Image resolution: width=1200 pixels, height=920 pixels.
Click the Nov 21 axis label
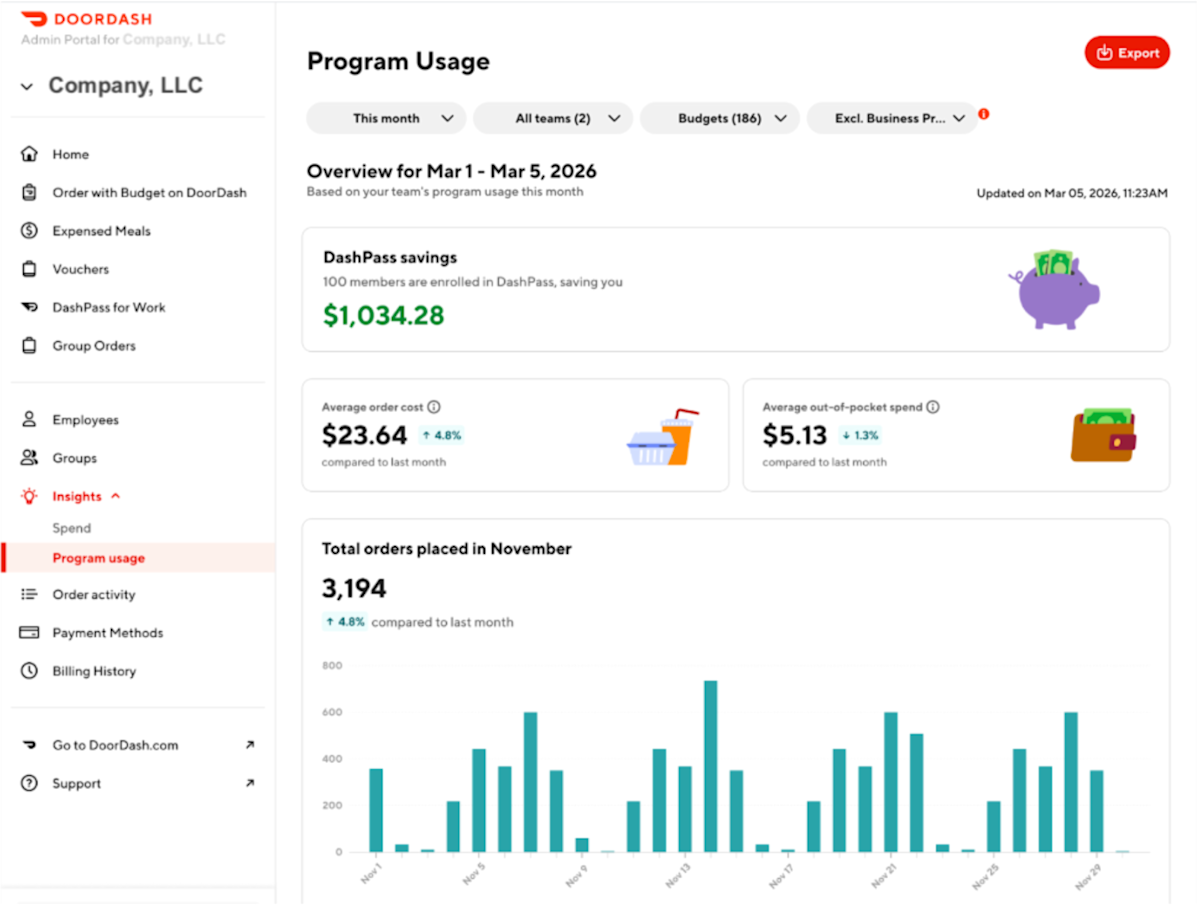[884, 876]
